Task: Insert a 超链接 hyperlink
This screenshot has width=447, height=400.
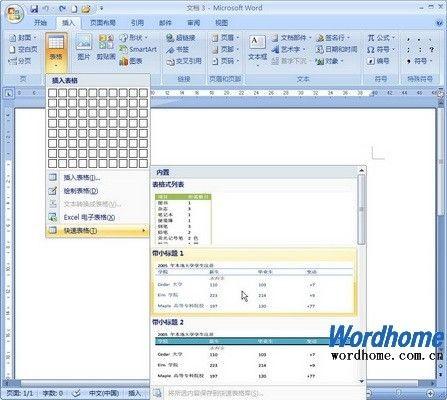Action: coord(181,38)
